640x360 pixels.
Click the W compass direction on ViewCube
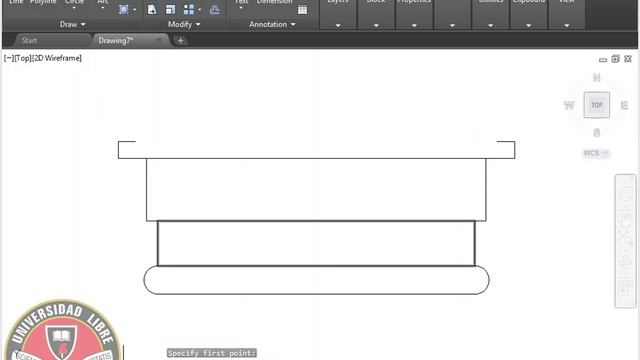tap(569, 105)
